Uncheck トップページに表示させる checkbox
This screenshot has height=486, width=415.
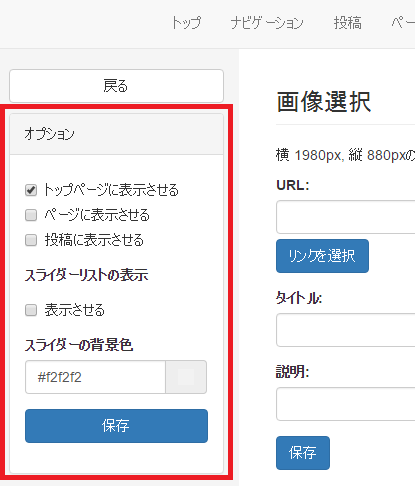click(31, 190)
